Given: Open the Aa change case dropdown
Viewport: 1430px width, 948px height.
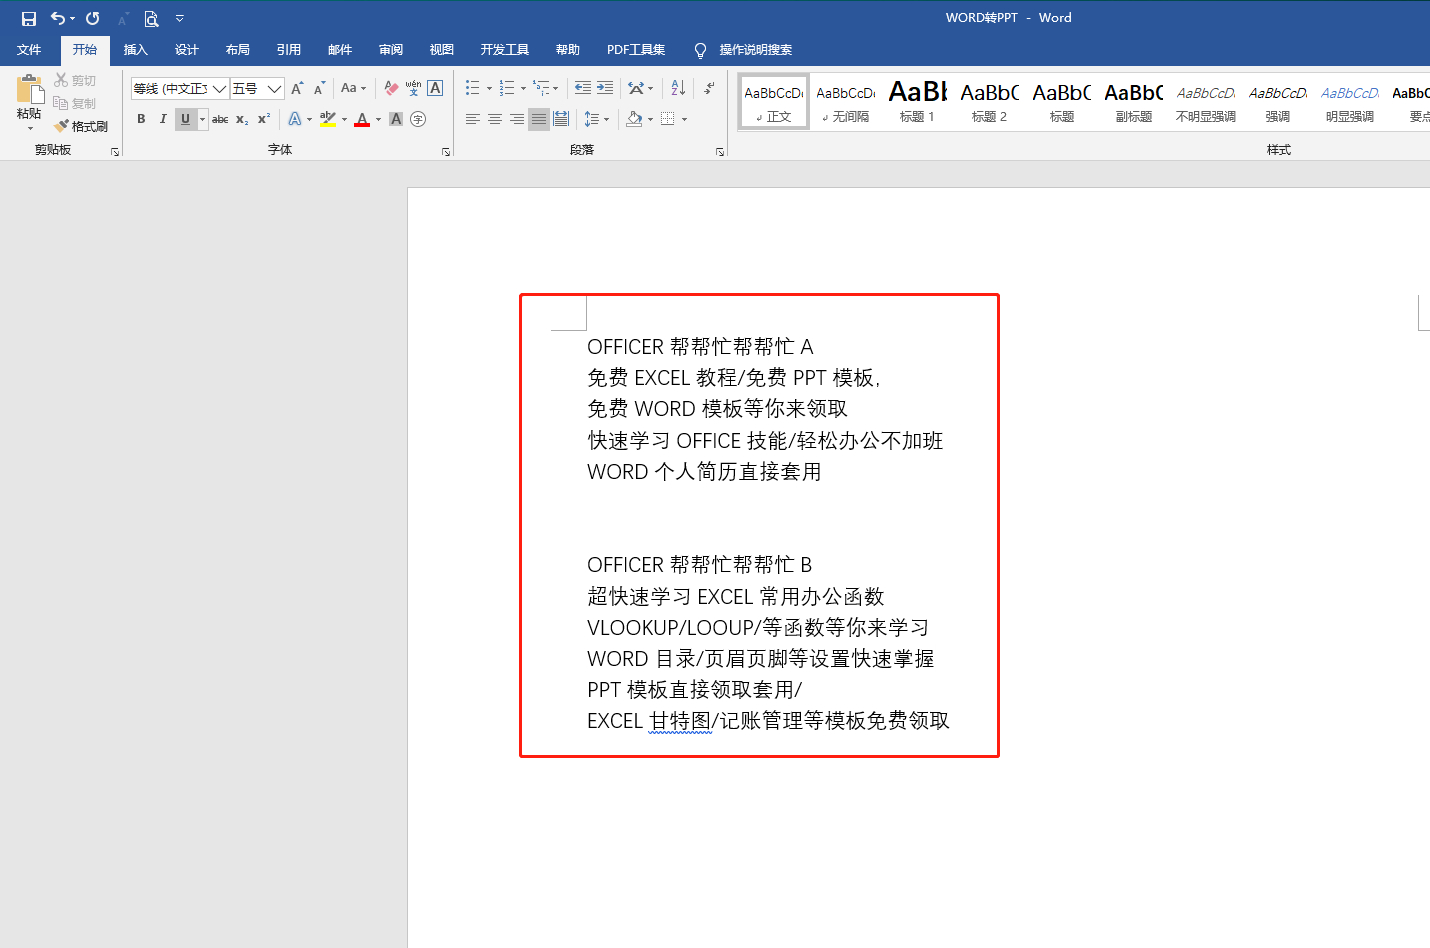Looking at the screenshot, I should pos(353,88).
